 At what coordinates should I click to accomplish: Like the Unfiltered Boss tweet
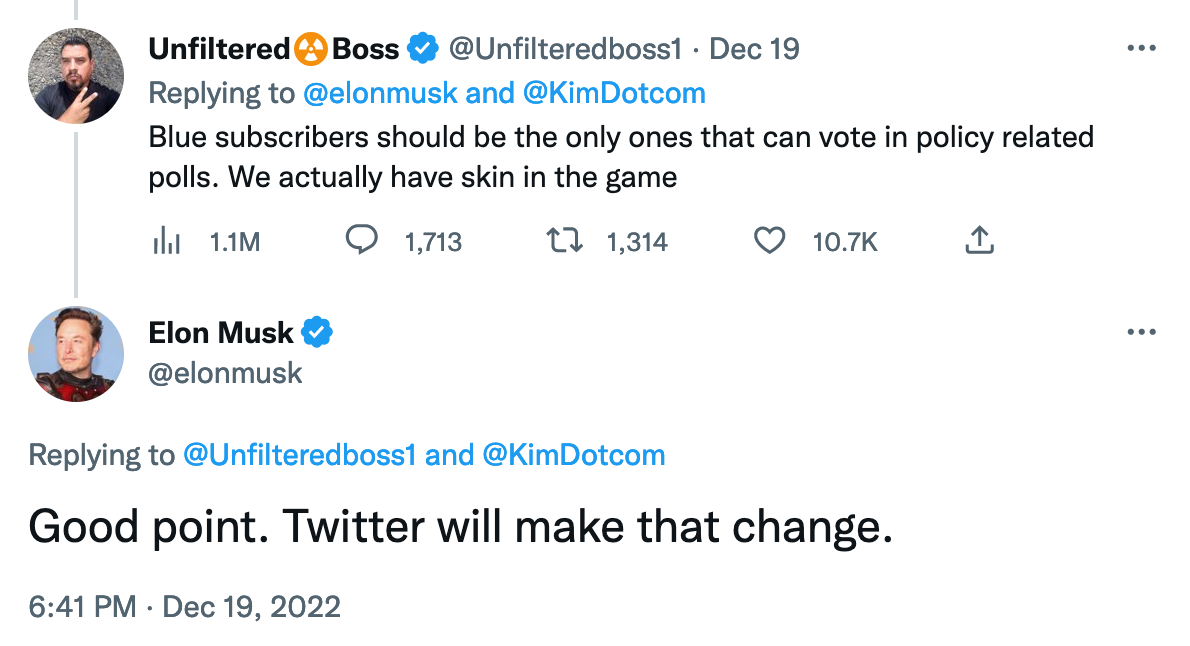(x=768, y=241)
